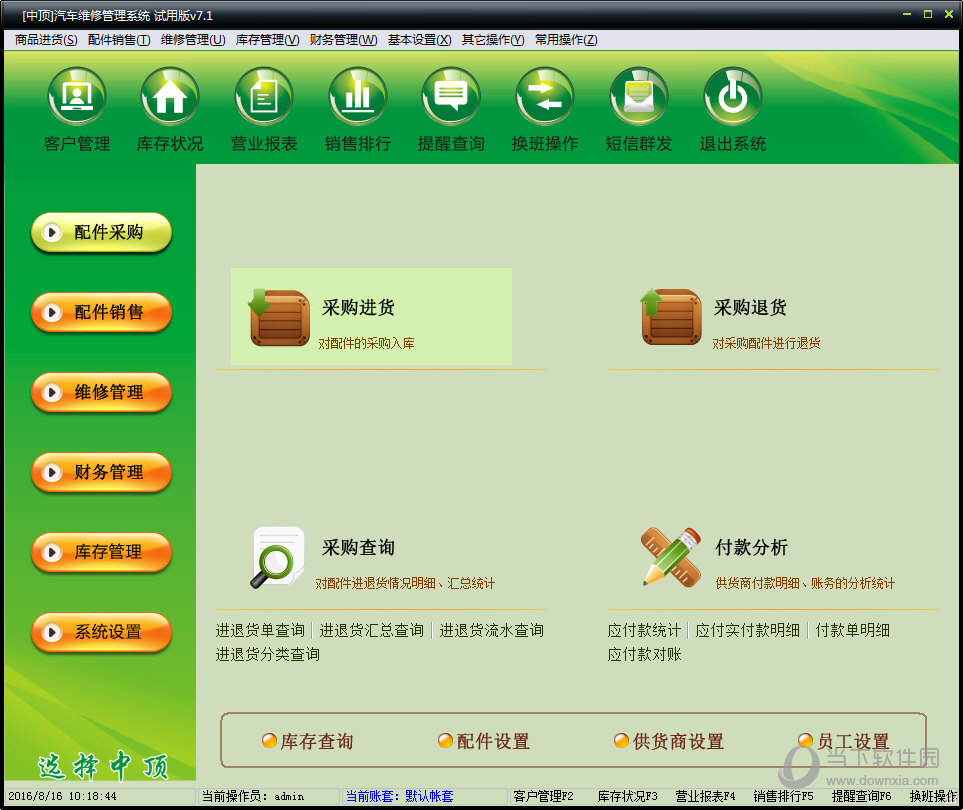The image size is (963, 810).
Task: Open the 配件销售(T) menu
Action: 119,40
